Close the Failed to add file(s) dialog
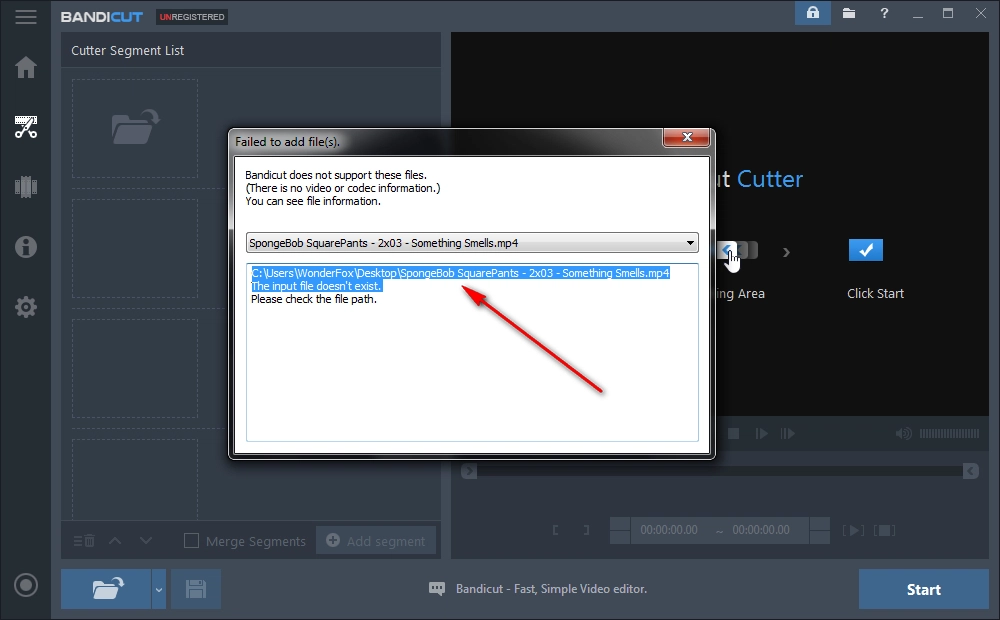1000x620 pixels. [x=687, y=137]
